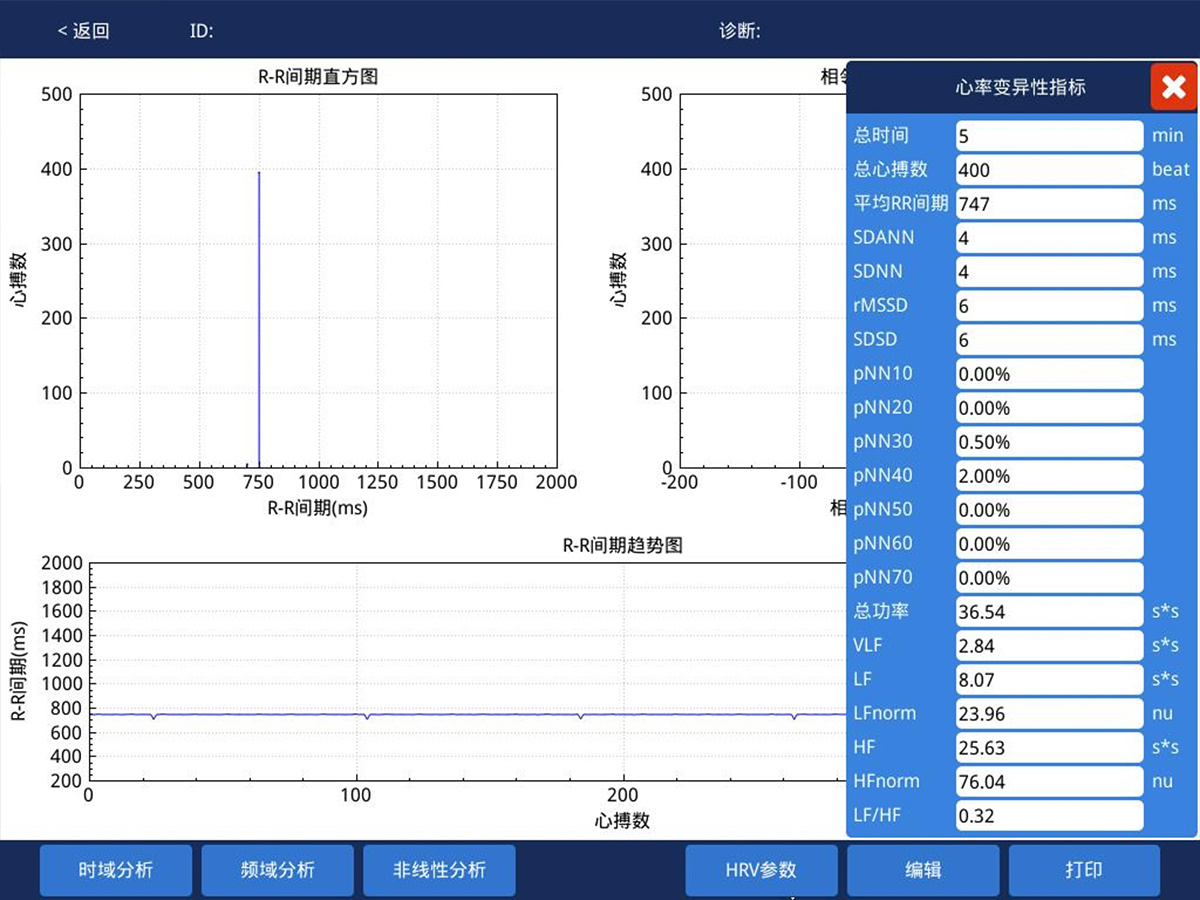Screen dimensions: 1200x900
Task: Switch to 频域分析 view
Action: pyautogui.click(x=278, y=870)
